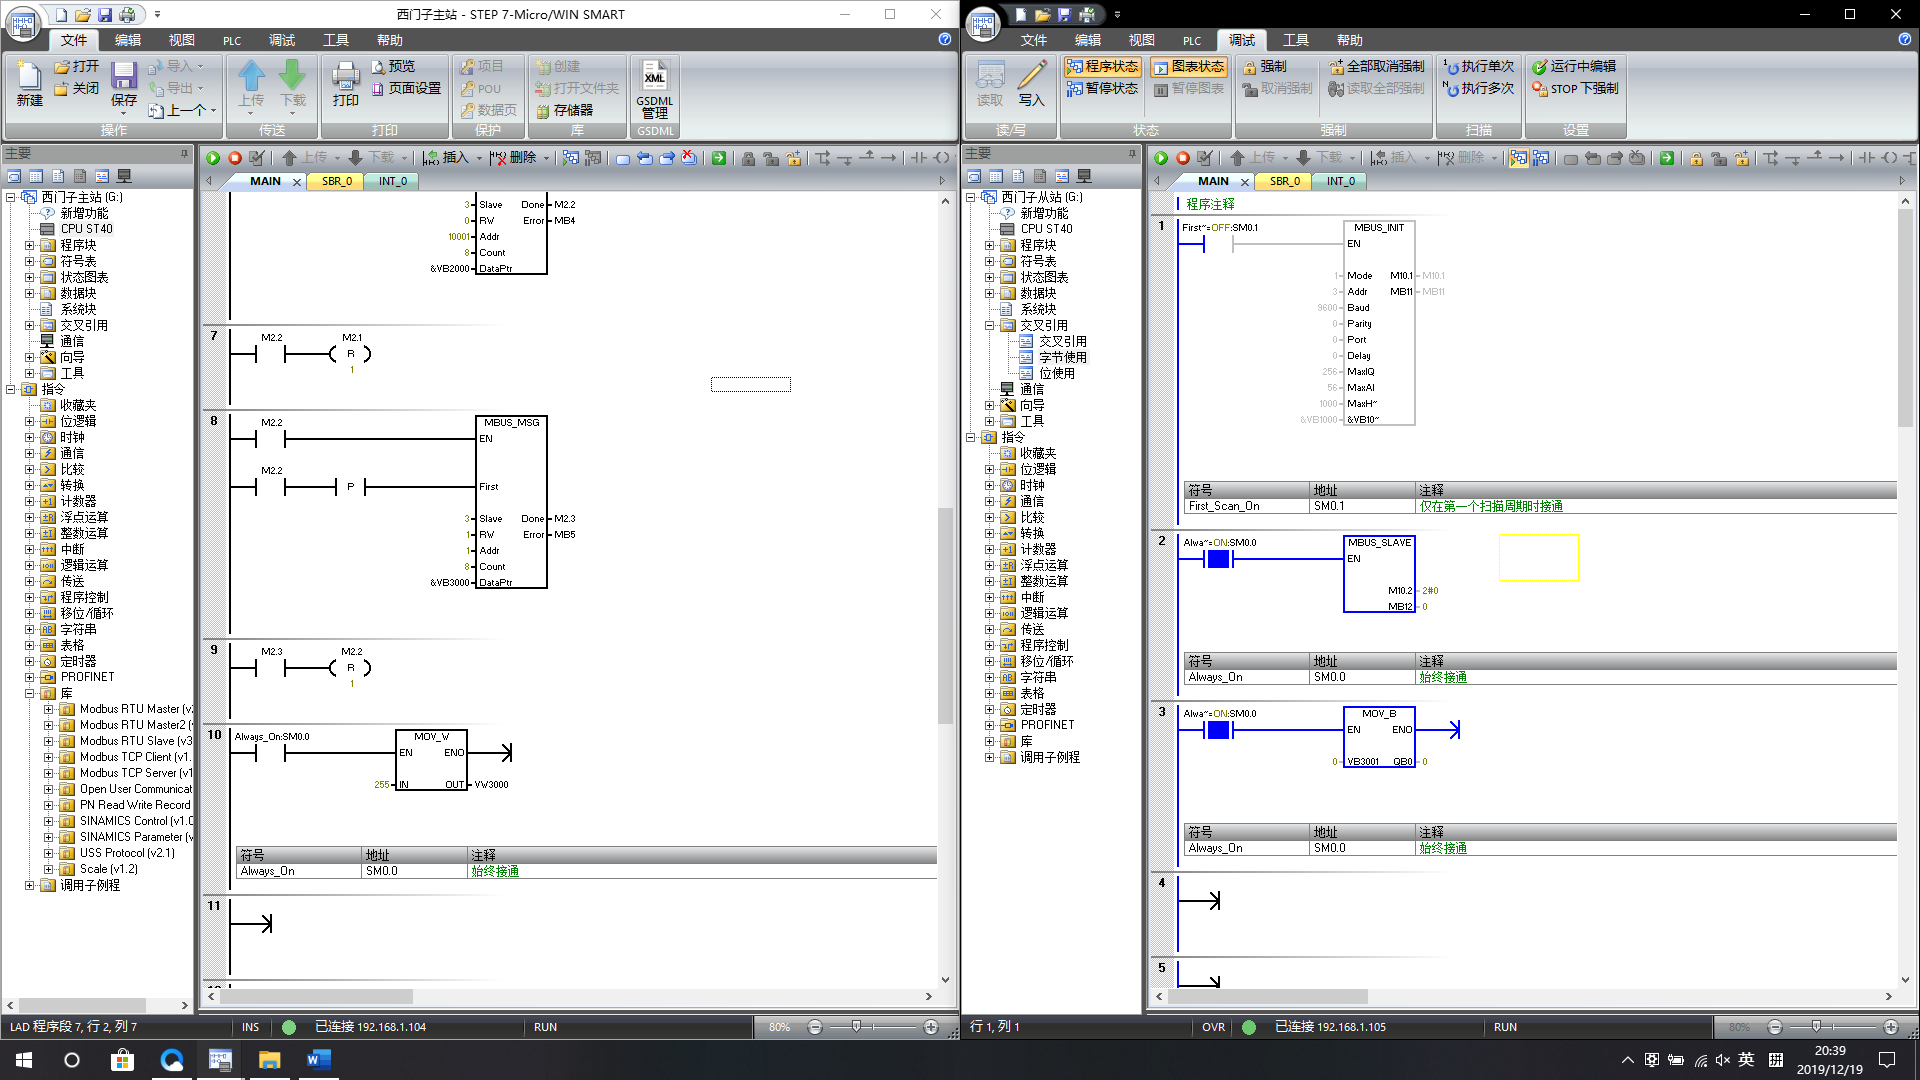Toggle 程序状态 program status monitoring
Screen dimensions: 1920x1080
(1101, 66)
